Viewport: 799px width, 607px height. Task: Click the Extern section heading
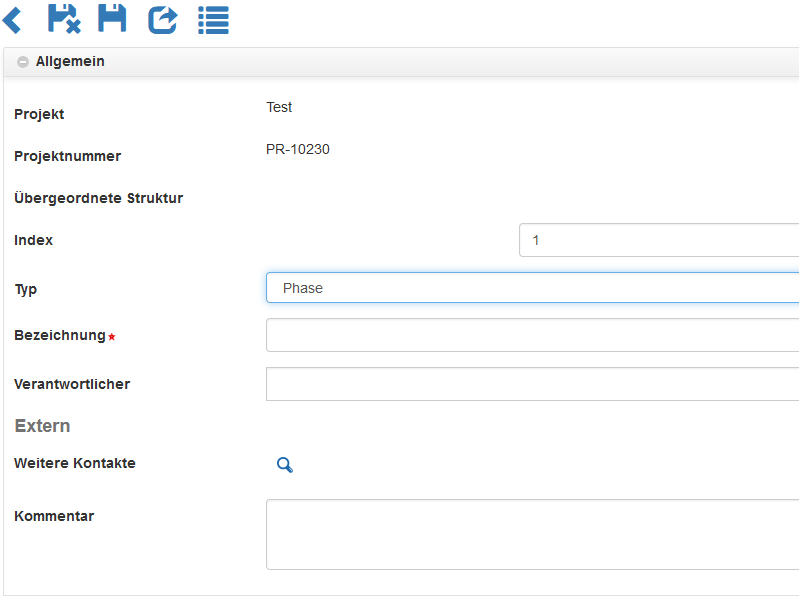(42, 426)
